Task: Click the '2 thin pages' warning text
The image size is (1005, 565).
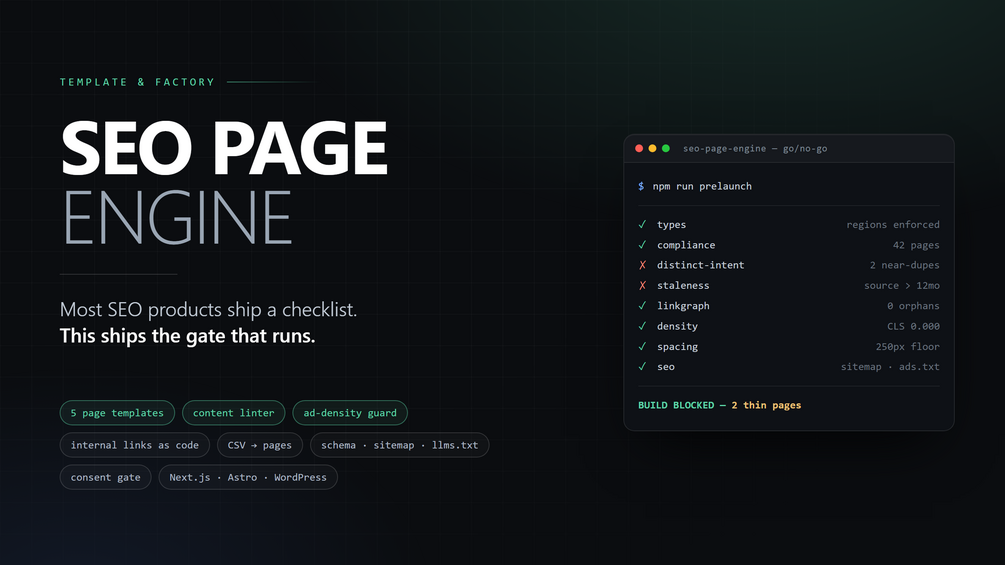Action: pos(766,405)
